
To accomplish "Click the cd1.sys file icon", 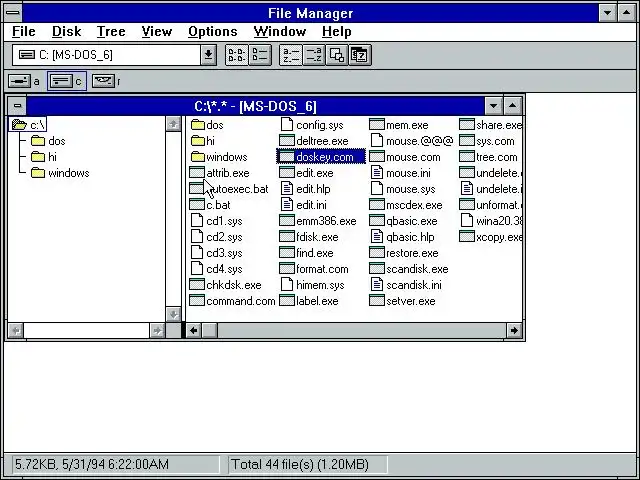I will pos(197,221).
